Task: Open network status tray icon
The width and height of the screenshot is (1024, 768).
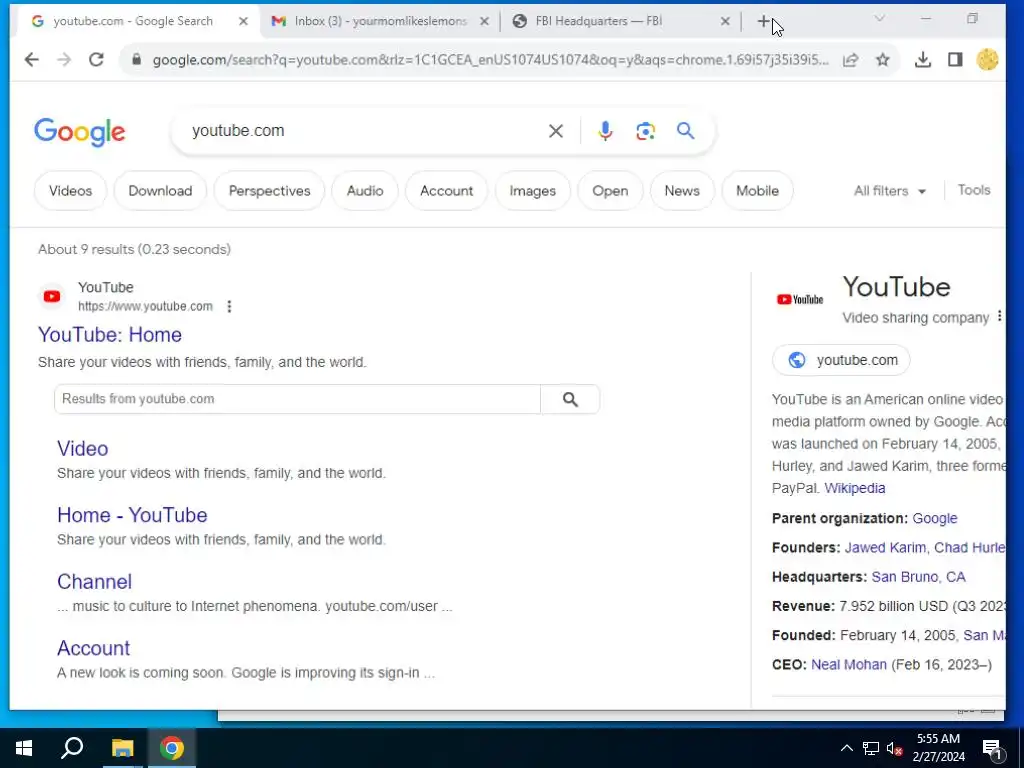Action: 871,748
